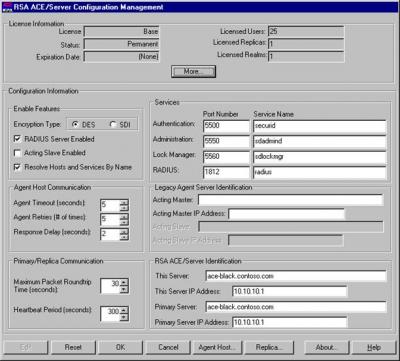Click the Status field showing Permanent
This screenshot has height=361, width=400.
[121, 44]
